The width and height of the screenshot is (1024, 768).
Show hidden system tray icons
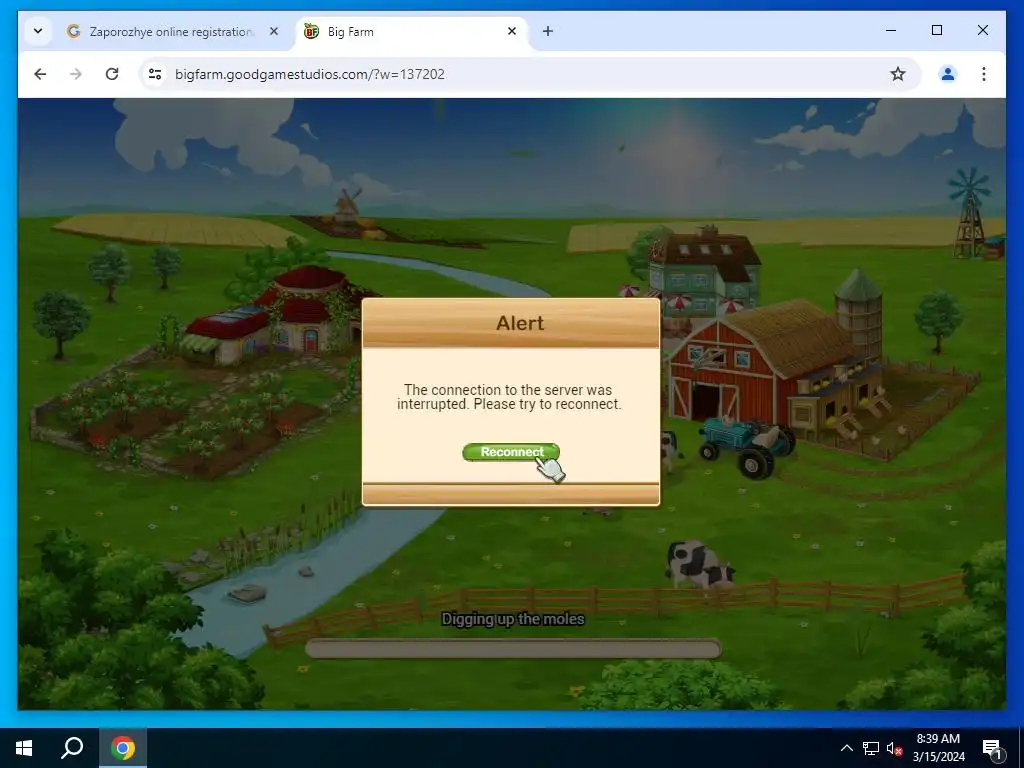(846, 748)
